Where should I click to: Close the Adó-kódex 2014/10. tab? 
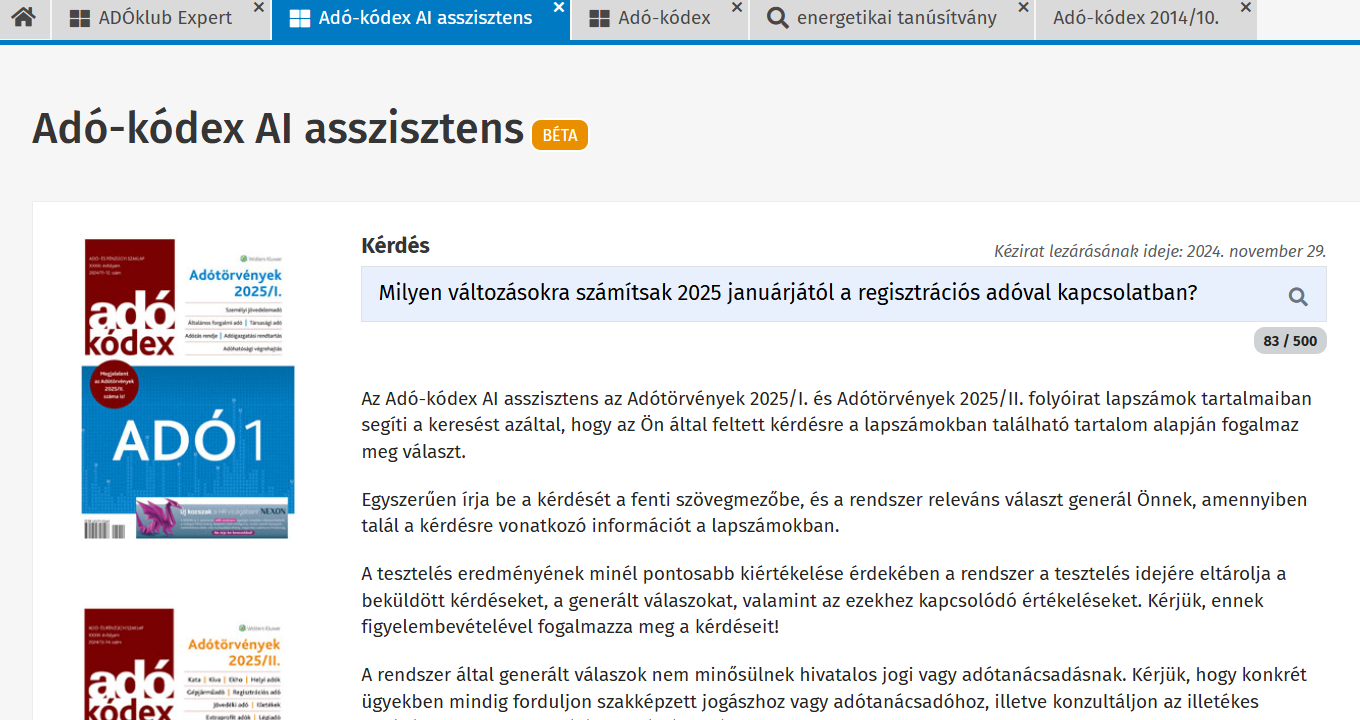1245,8
